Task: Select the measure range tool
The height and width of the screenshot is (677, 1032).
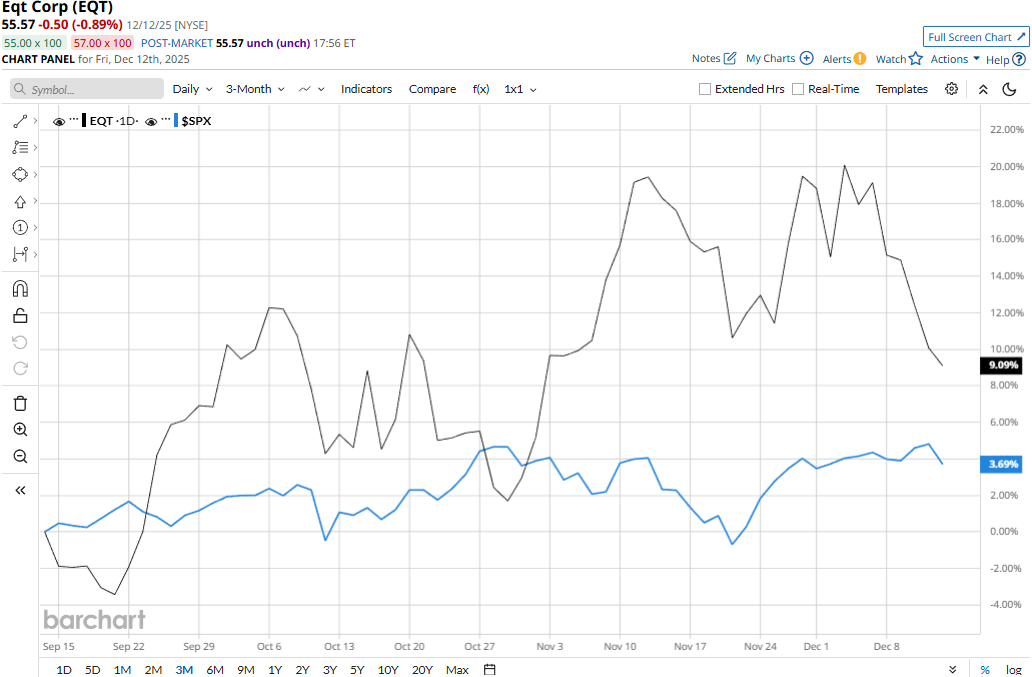Action: tap(20, 254)
